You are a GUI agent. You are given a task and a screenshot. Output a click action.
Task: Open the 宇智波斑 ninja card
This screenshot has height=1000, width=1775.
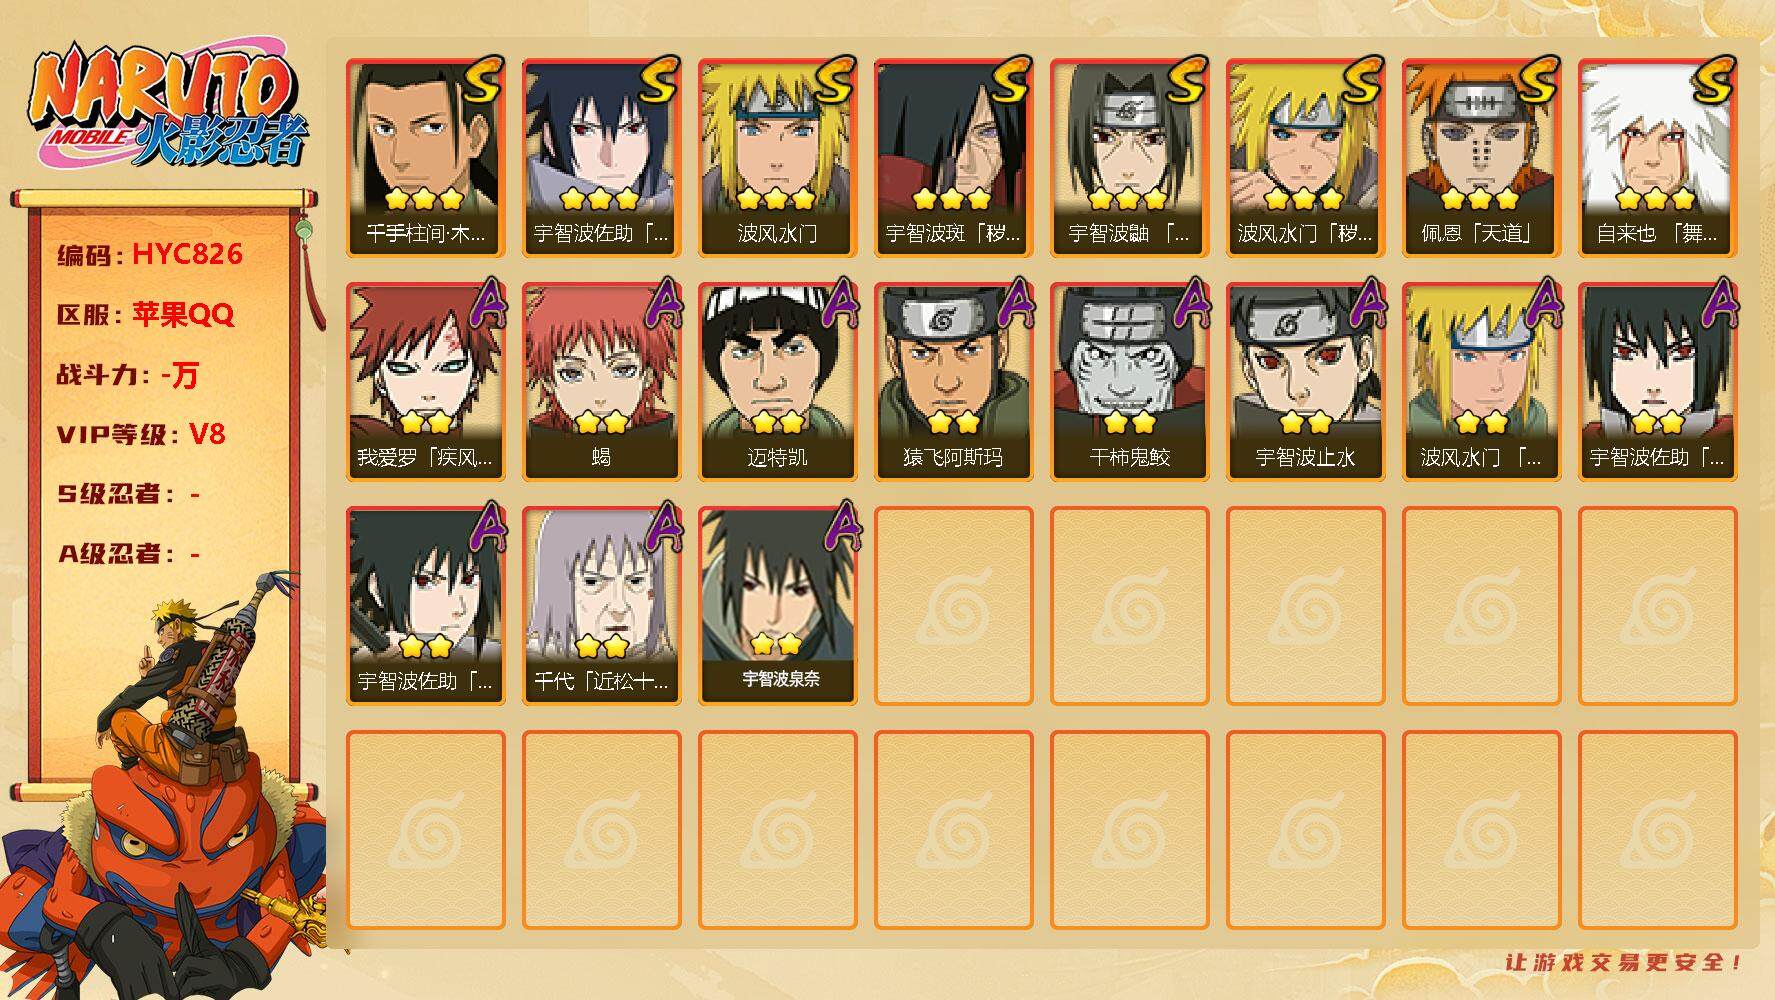(954, 158)
